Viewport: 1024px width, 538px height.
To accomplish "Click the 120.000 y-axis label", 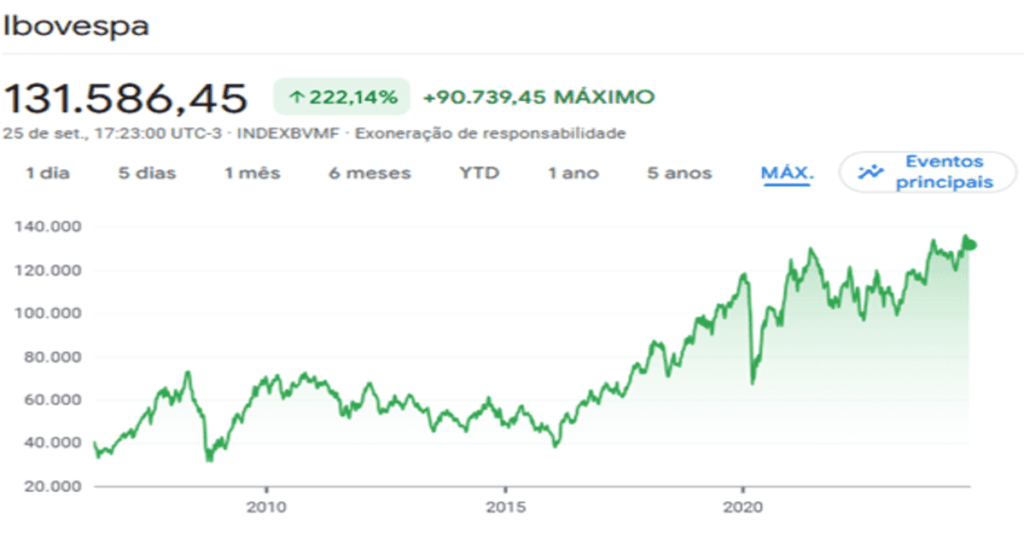I will (48, 270).
